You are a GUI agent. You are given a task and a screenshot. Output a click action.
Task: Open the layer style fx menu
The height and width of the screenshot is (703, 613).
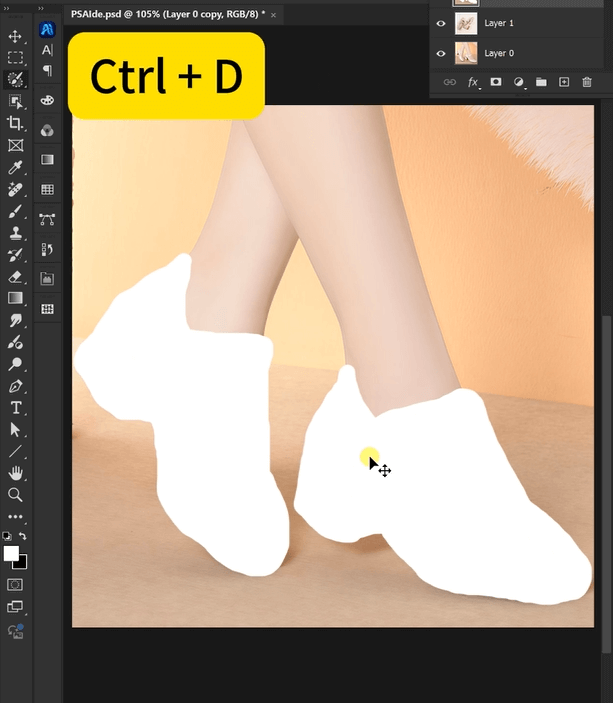pyautogui.click(x=473, y=82)
